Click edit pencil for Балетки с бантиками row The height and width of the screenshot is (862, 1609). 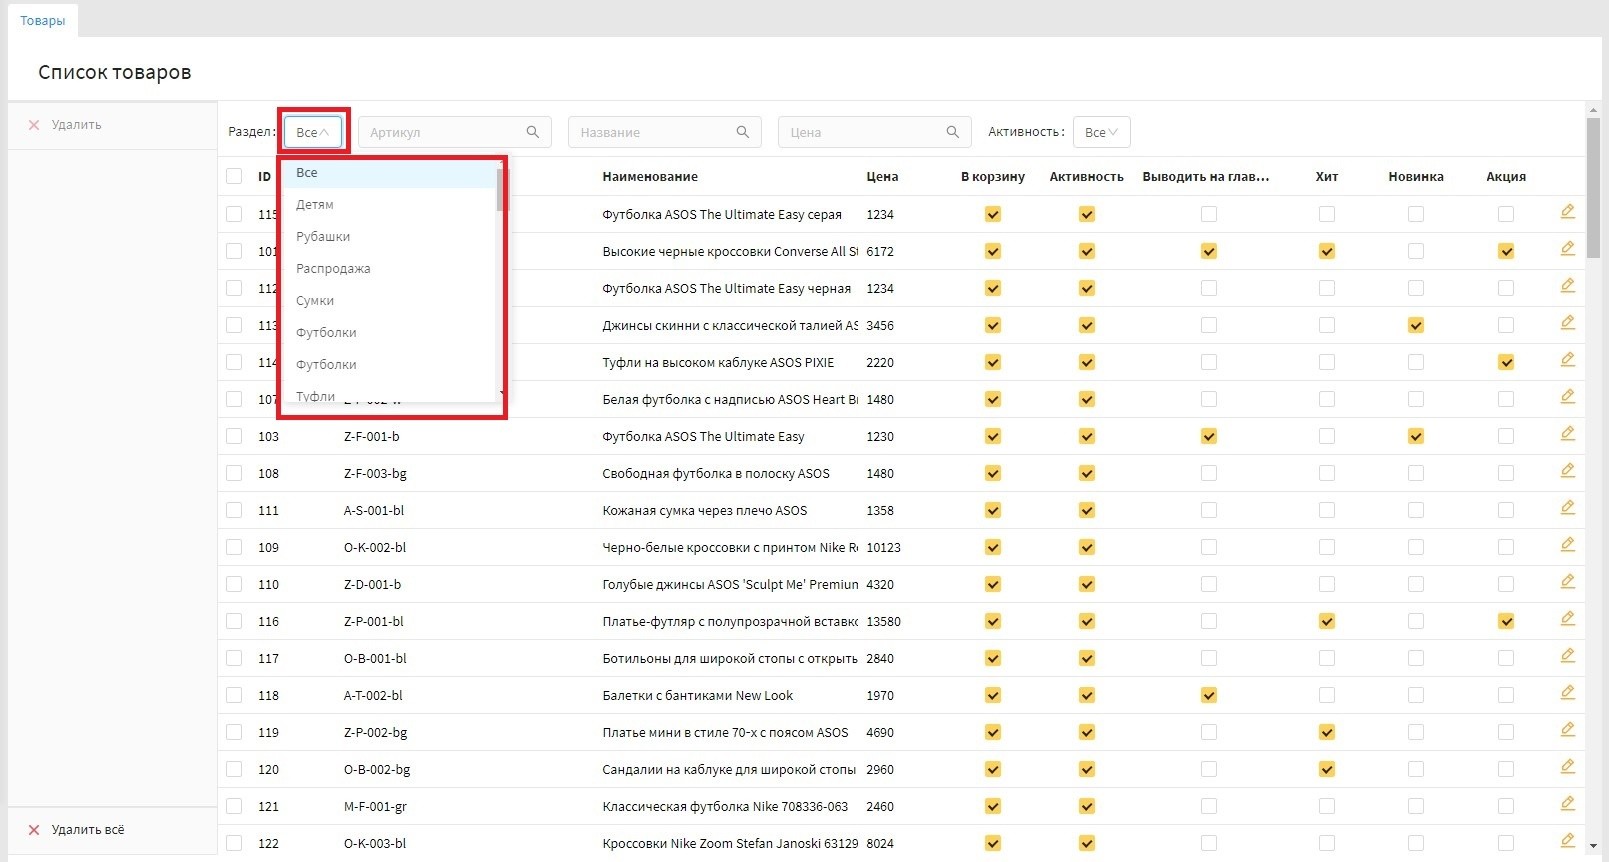point(1567,693)
